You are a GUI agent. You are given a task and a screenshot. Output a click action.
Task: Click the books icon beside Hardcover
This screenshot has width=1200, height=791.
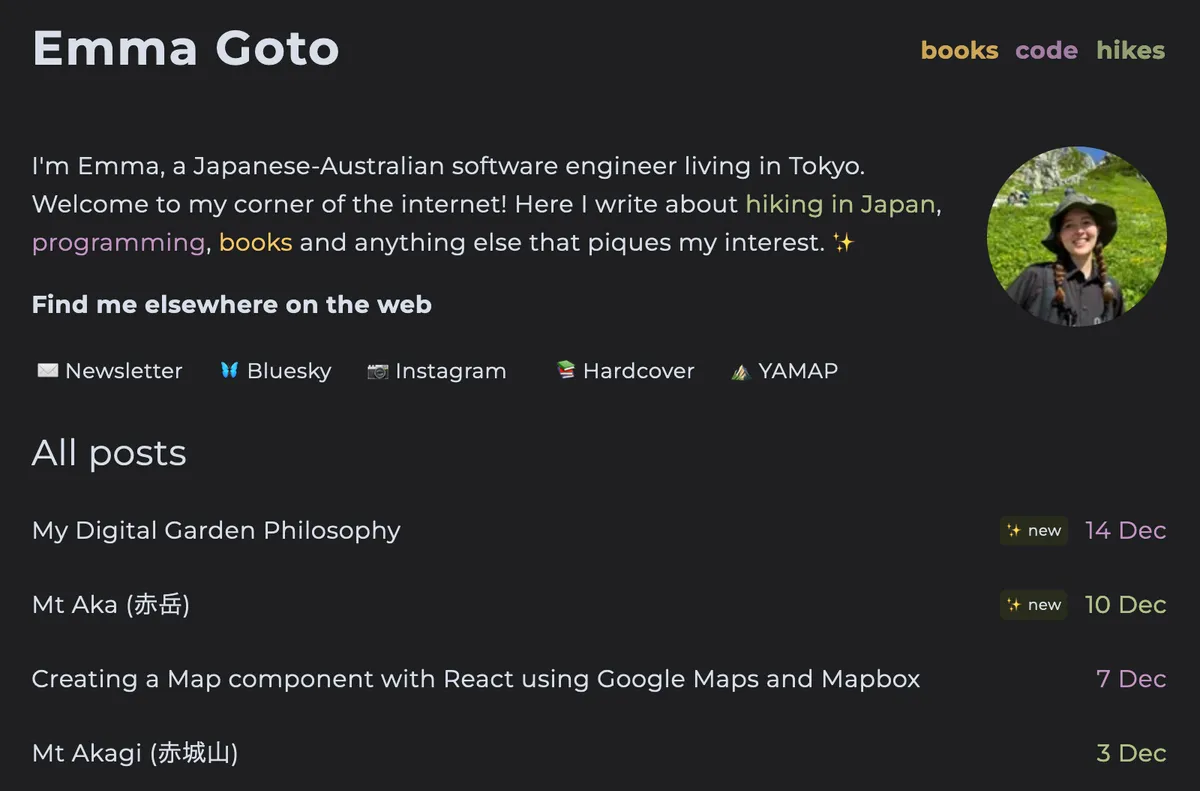point(566,370)
